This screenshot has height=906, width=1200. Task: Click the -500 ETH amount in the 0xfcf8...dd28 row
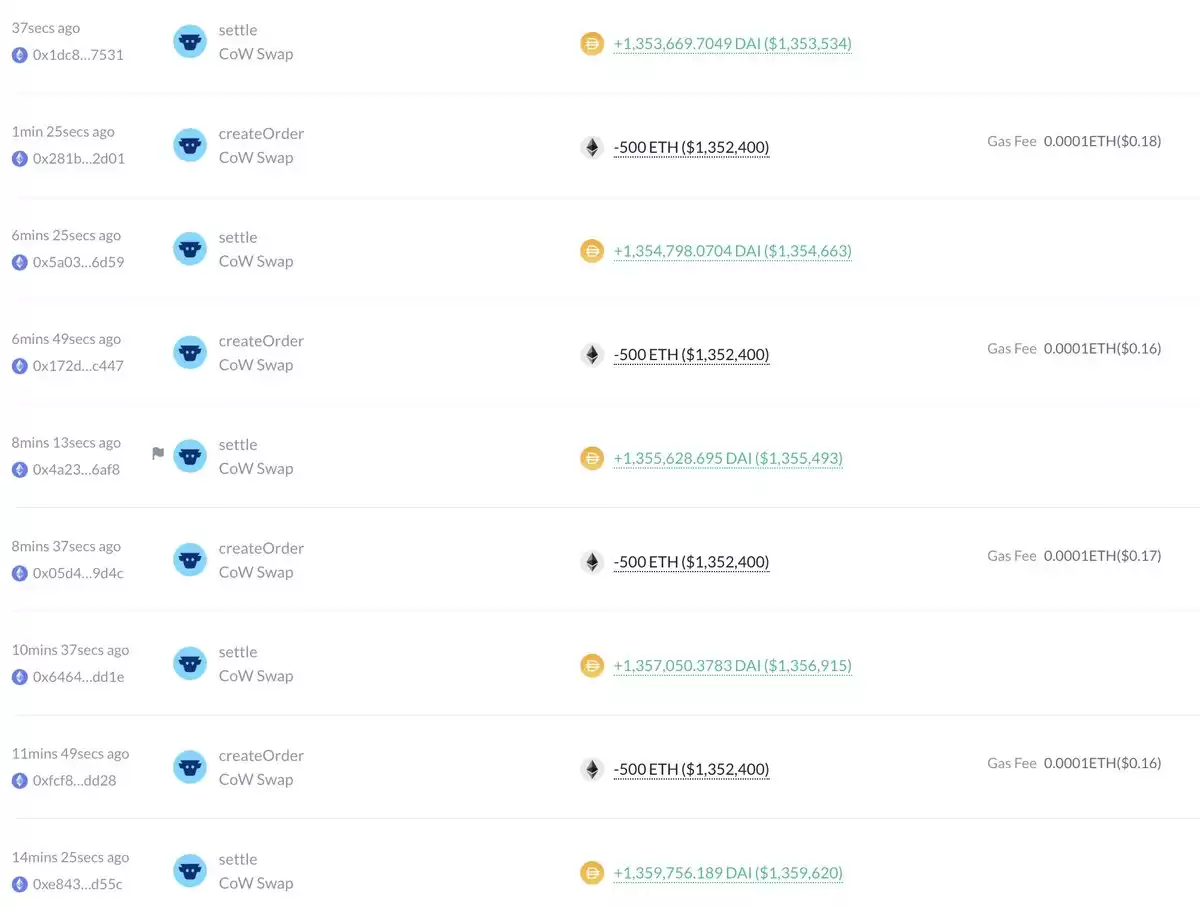pyautogui.click(x=691, y=769)
